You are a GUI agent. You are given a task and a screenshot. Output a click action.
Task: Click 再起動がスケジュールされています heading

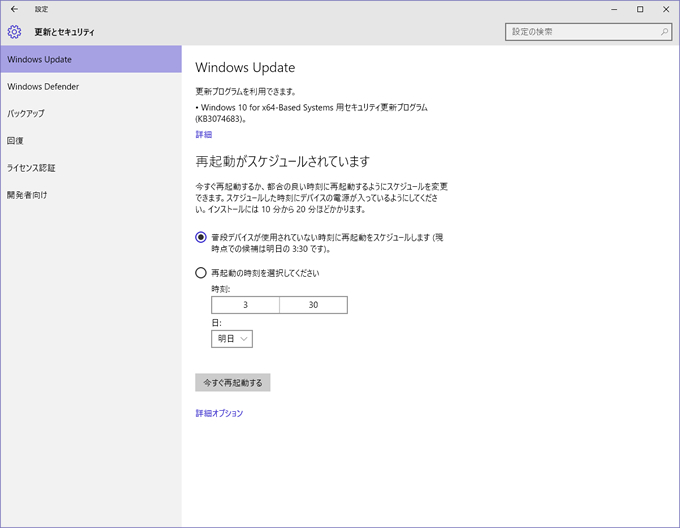click(x=282, y=161)
